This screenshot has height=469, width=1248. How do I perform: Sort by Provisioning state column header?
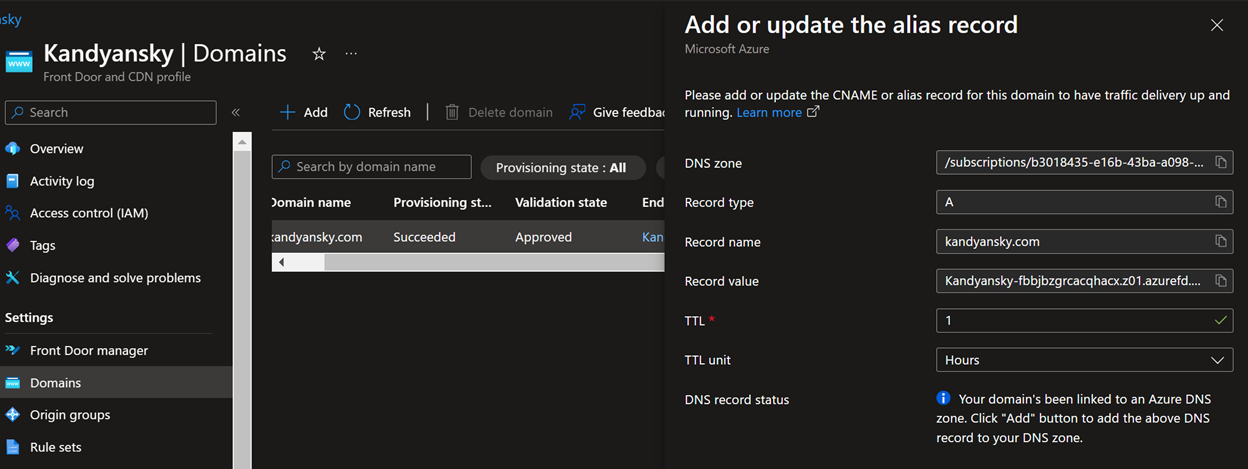[442, 202]
